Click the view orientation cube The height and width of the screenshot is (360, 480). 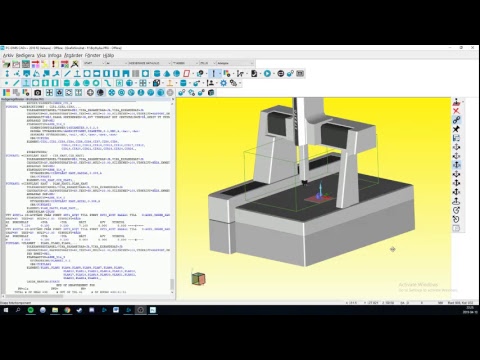[x=198, y=278]
